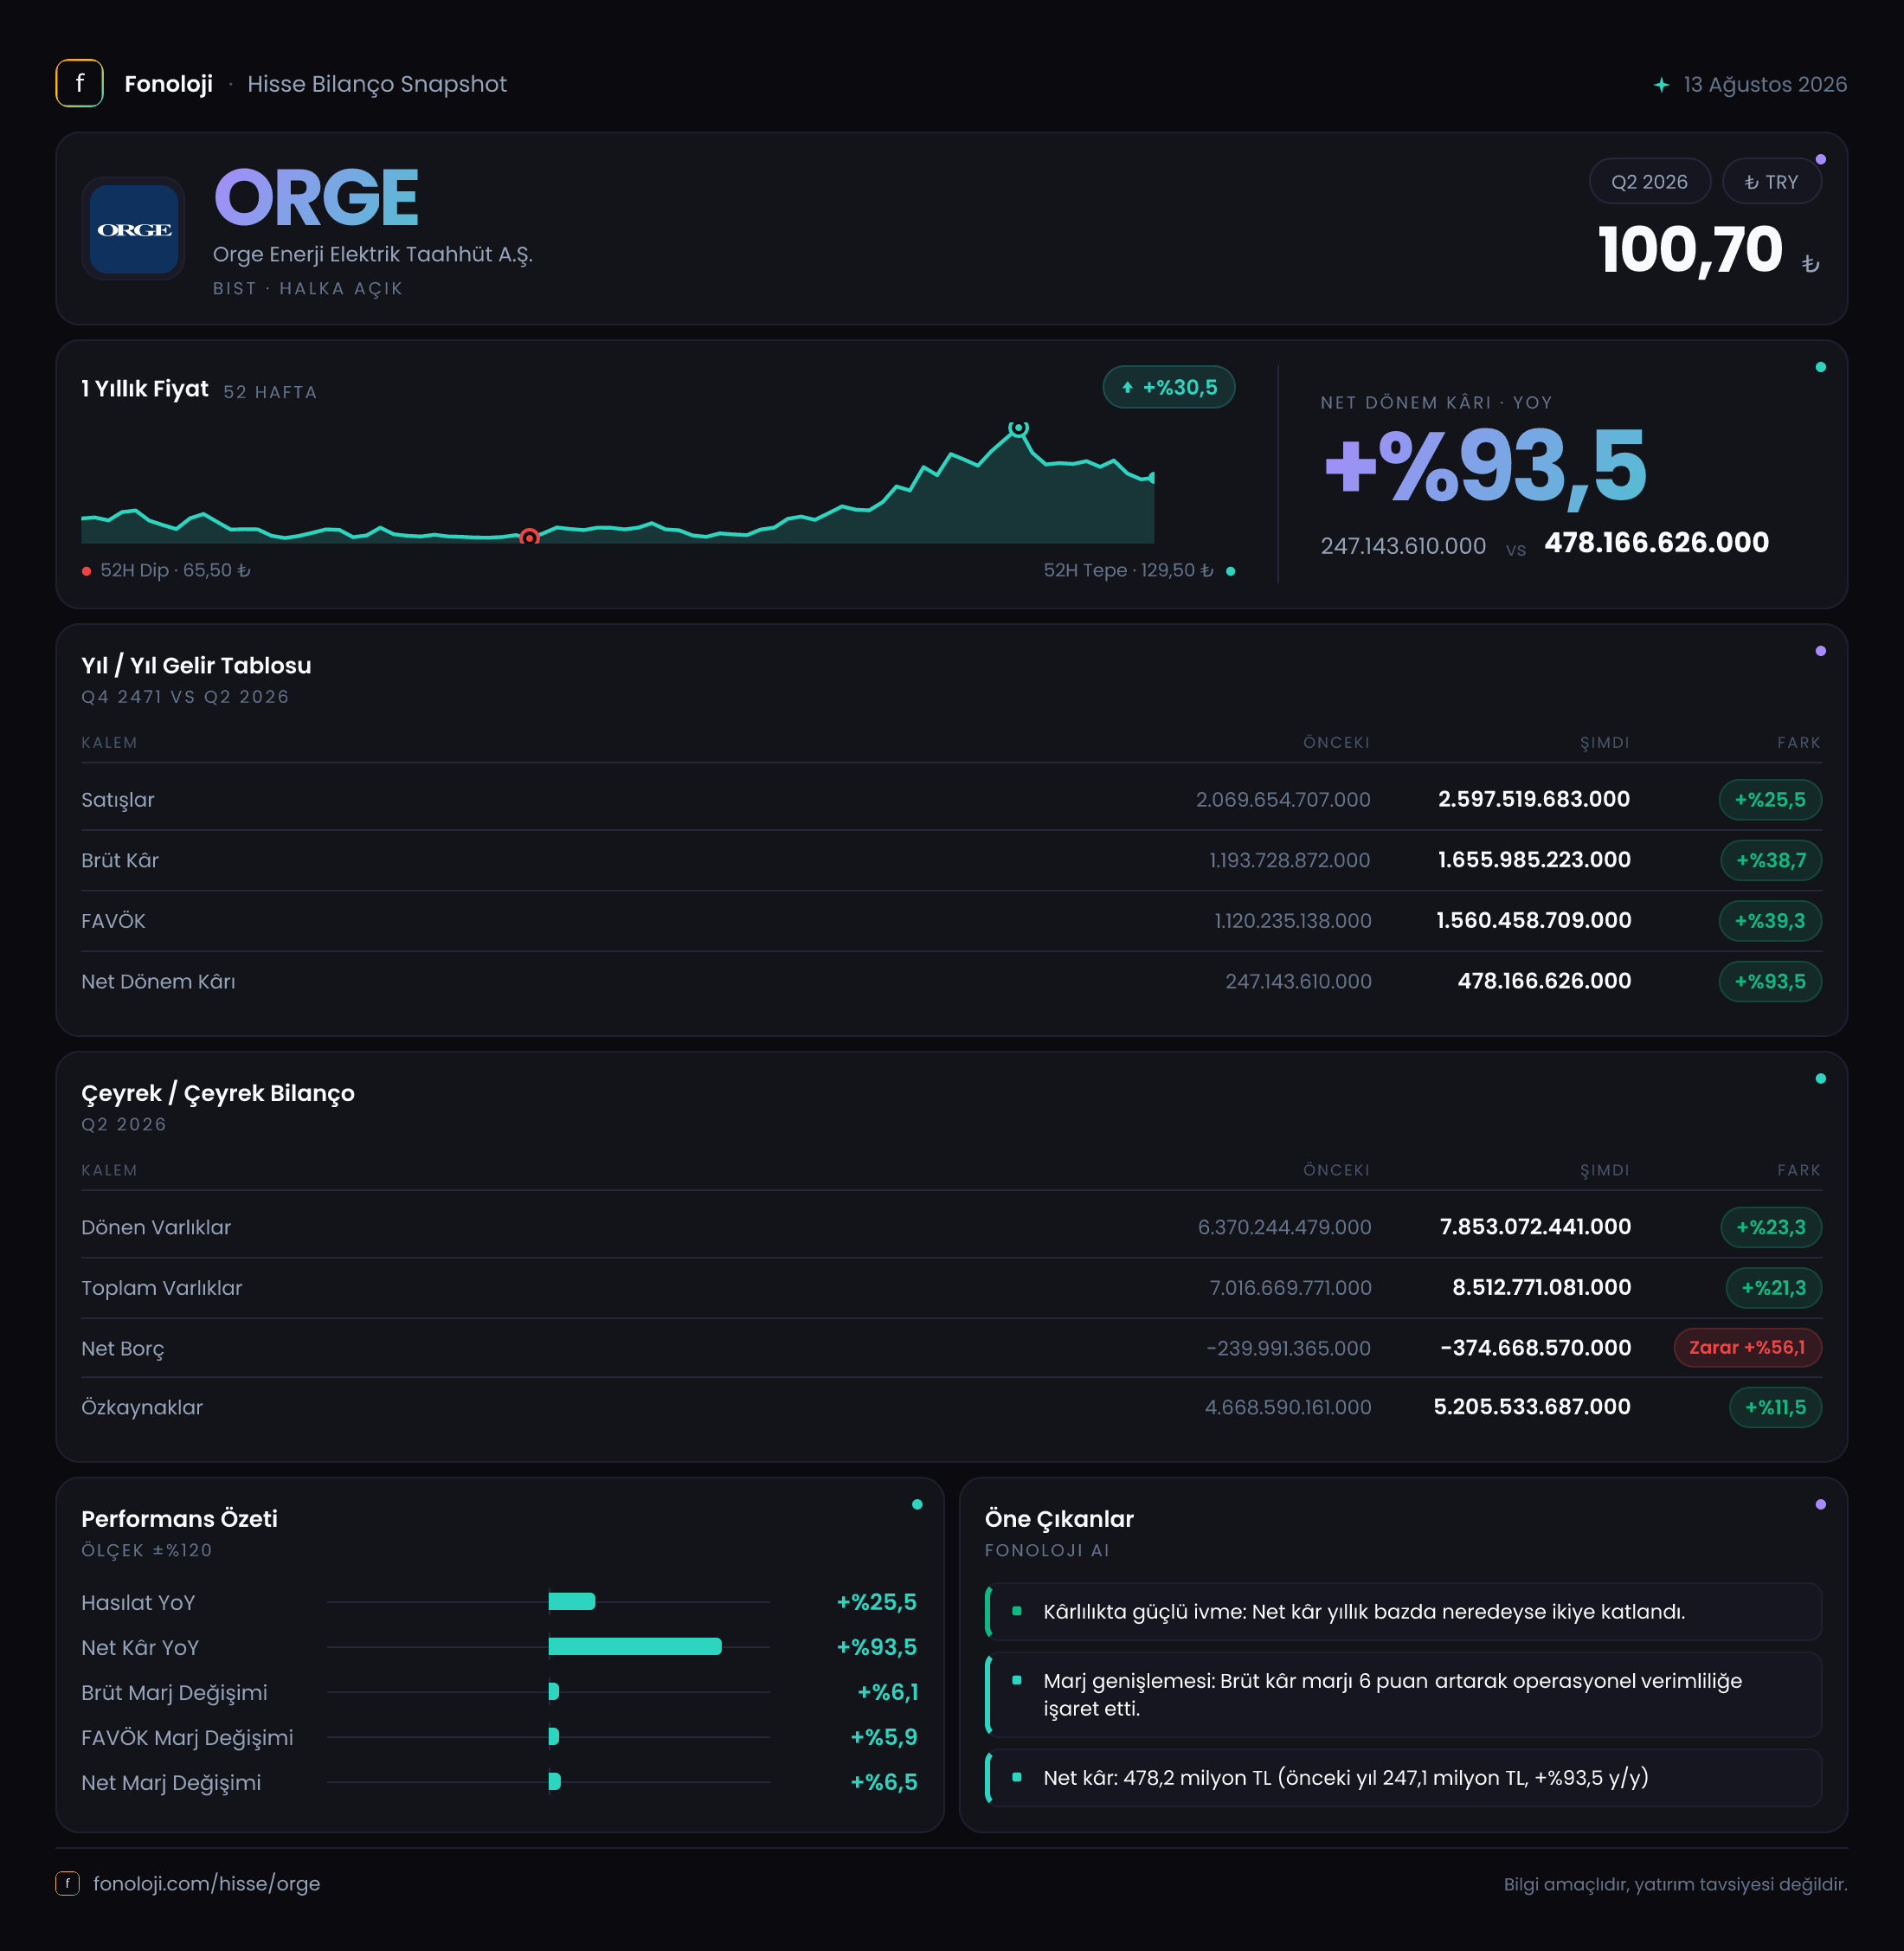The height and width of the screenshot is (1951, 1904).
Task: Click the green 52-week high marker on chart
Action: 1018,428
